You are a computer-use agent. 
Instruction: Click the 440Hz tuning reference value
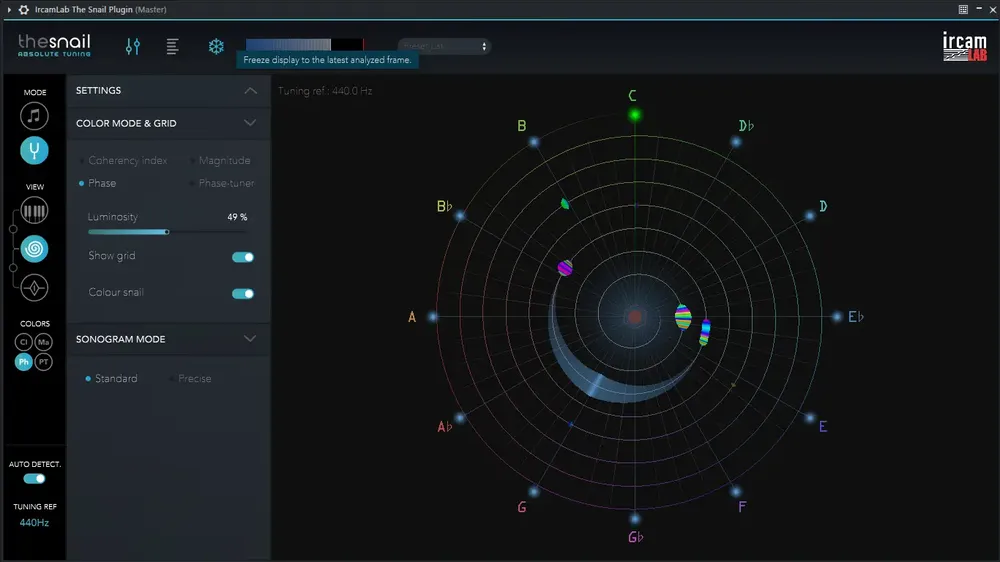(34, 522)
